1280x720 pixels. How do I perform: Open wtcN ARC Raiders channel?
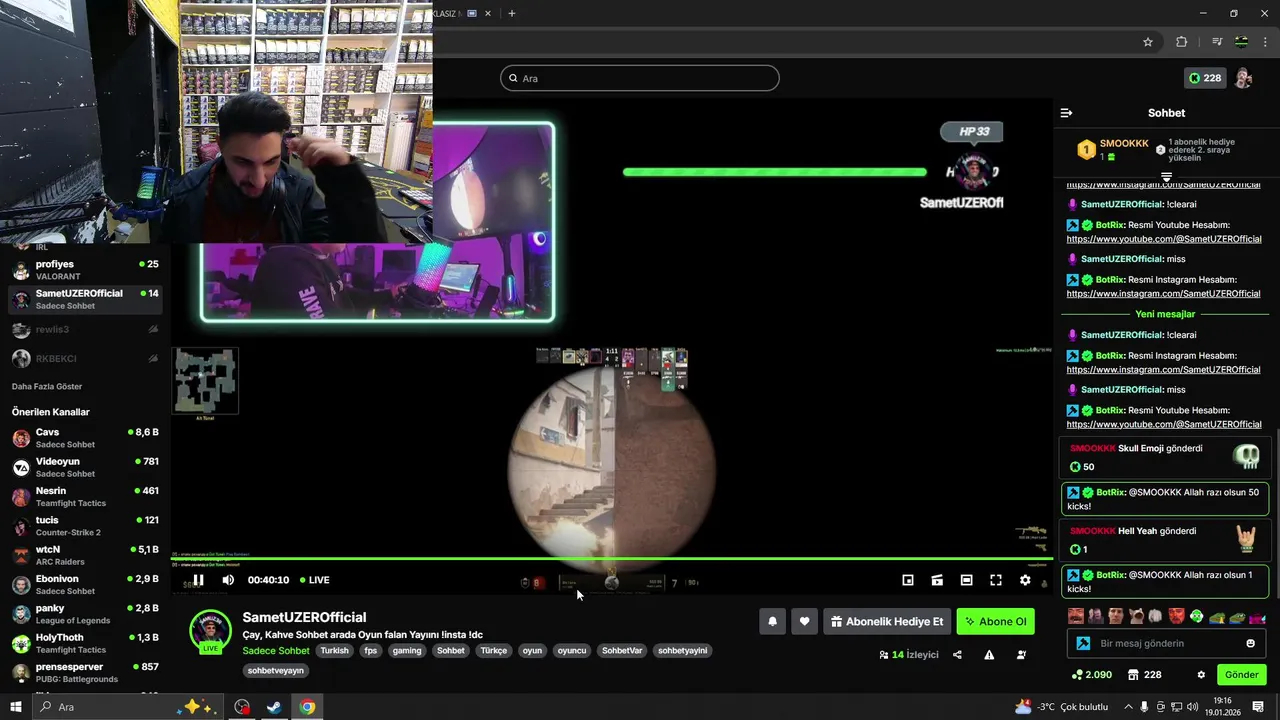(x=85, y=555)
